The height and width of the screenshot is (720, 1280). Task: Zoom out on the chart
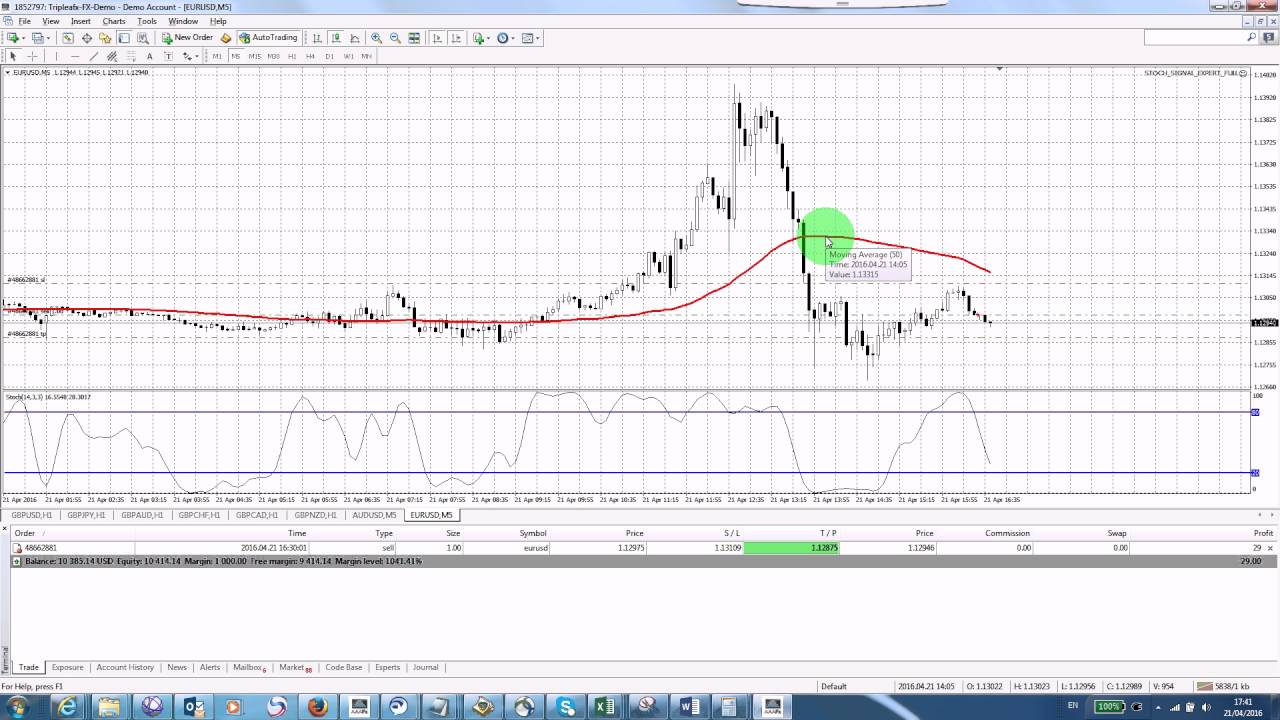(395, 38)
